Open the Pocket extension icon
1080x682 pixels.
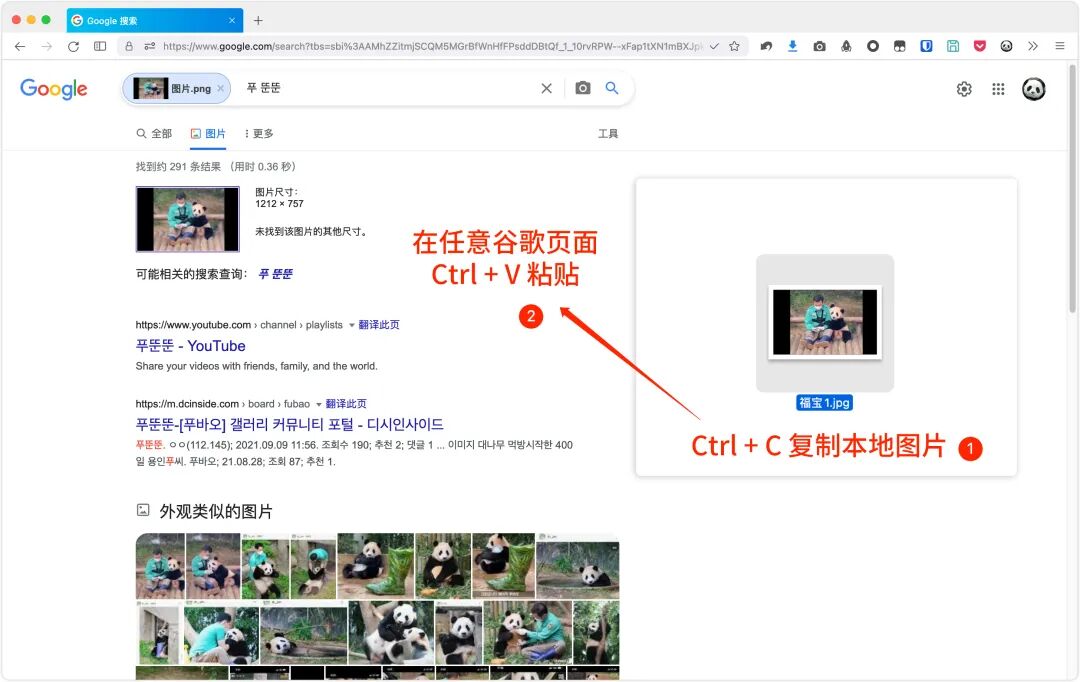pos(979,46)
